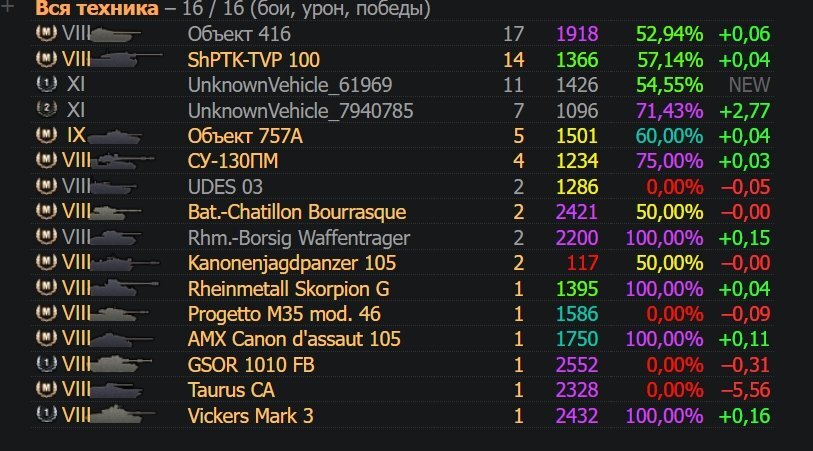Screen dimensions: 813x451
Task: Click the mastery badge of Taurus CA
Action: click(46, 389)
